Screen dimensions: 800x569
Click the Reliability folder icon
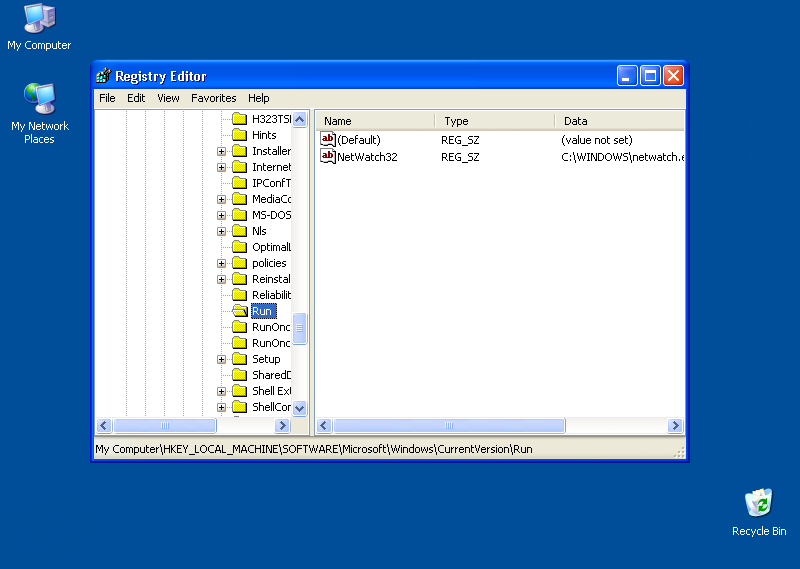coord(239,295)
